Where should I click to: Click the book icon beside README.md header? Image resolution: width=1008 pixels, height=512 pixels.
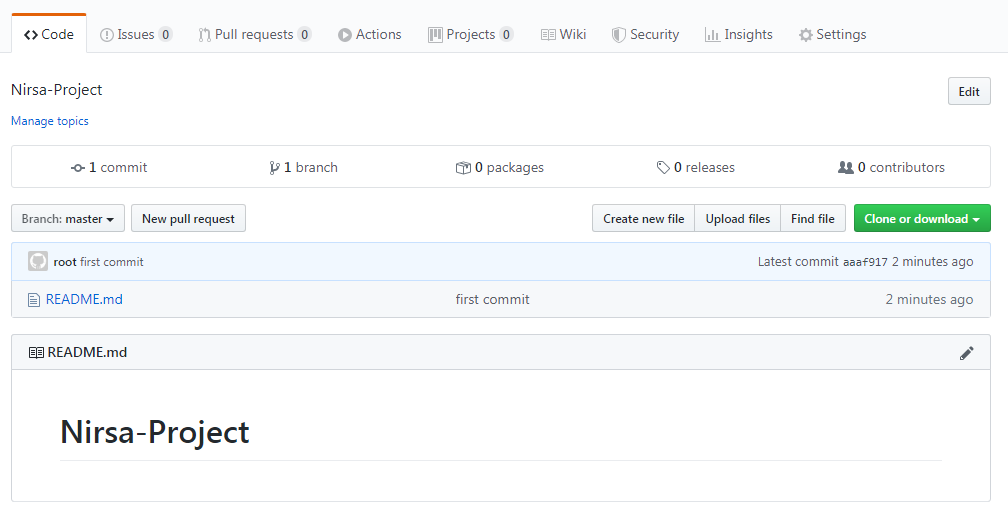[x=37, y=352]
